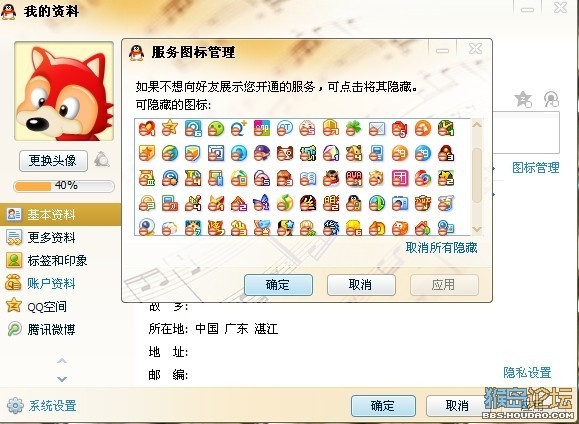Click the sidebar up chevron below 腾讯微博
The width and height of the screenshot is (579, 424).
62,360
